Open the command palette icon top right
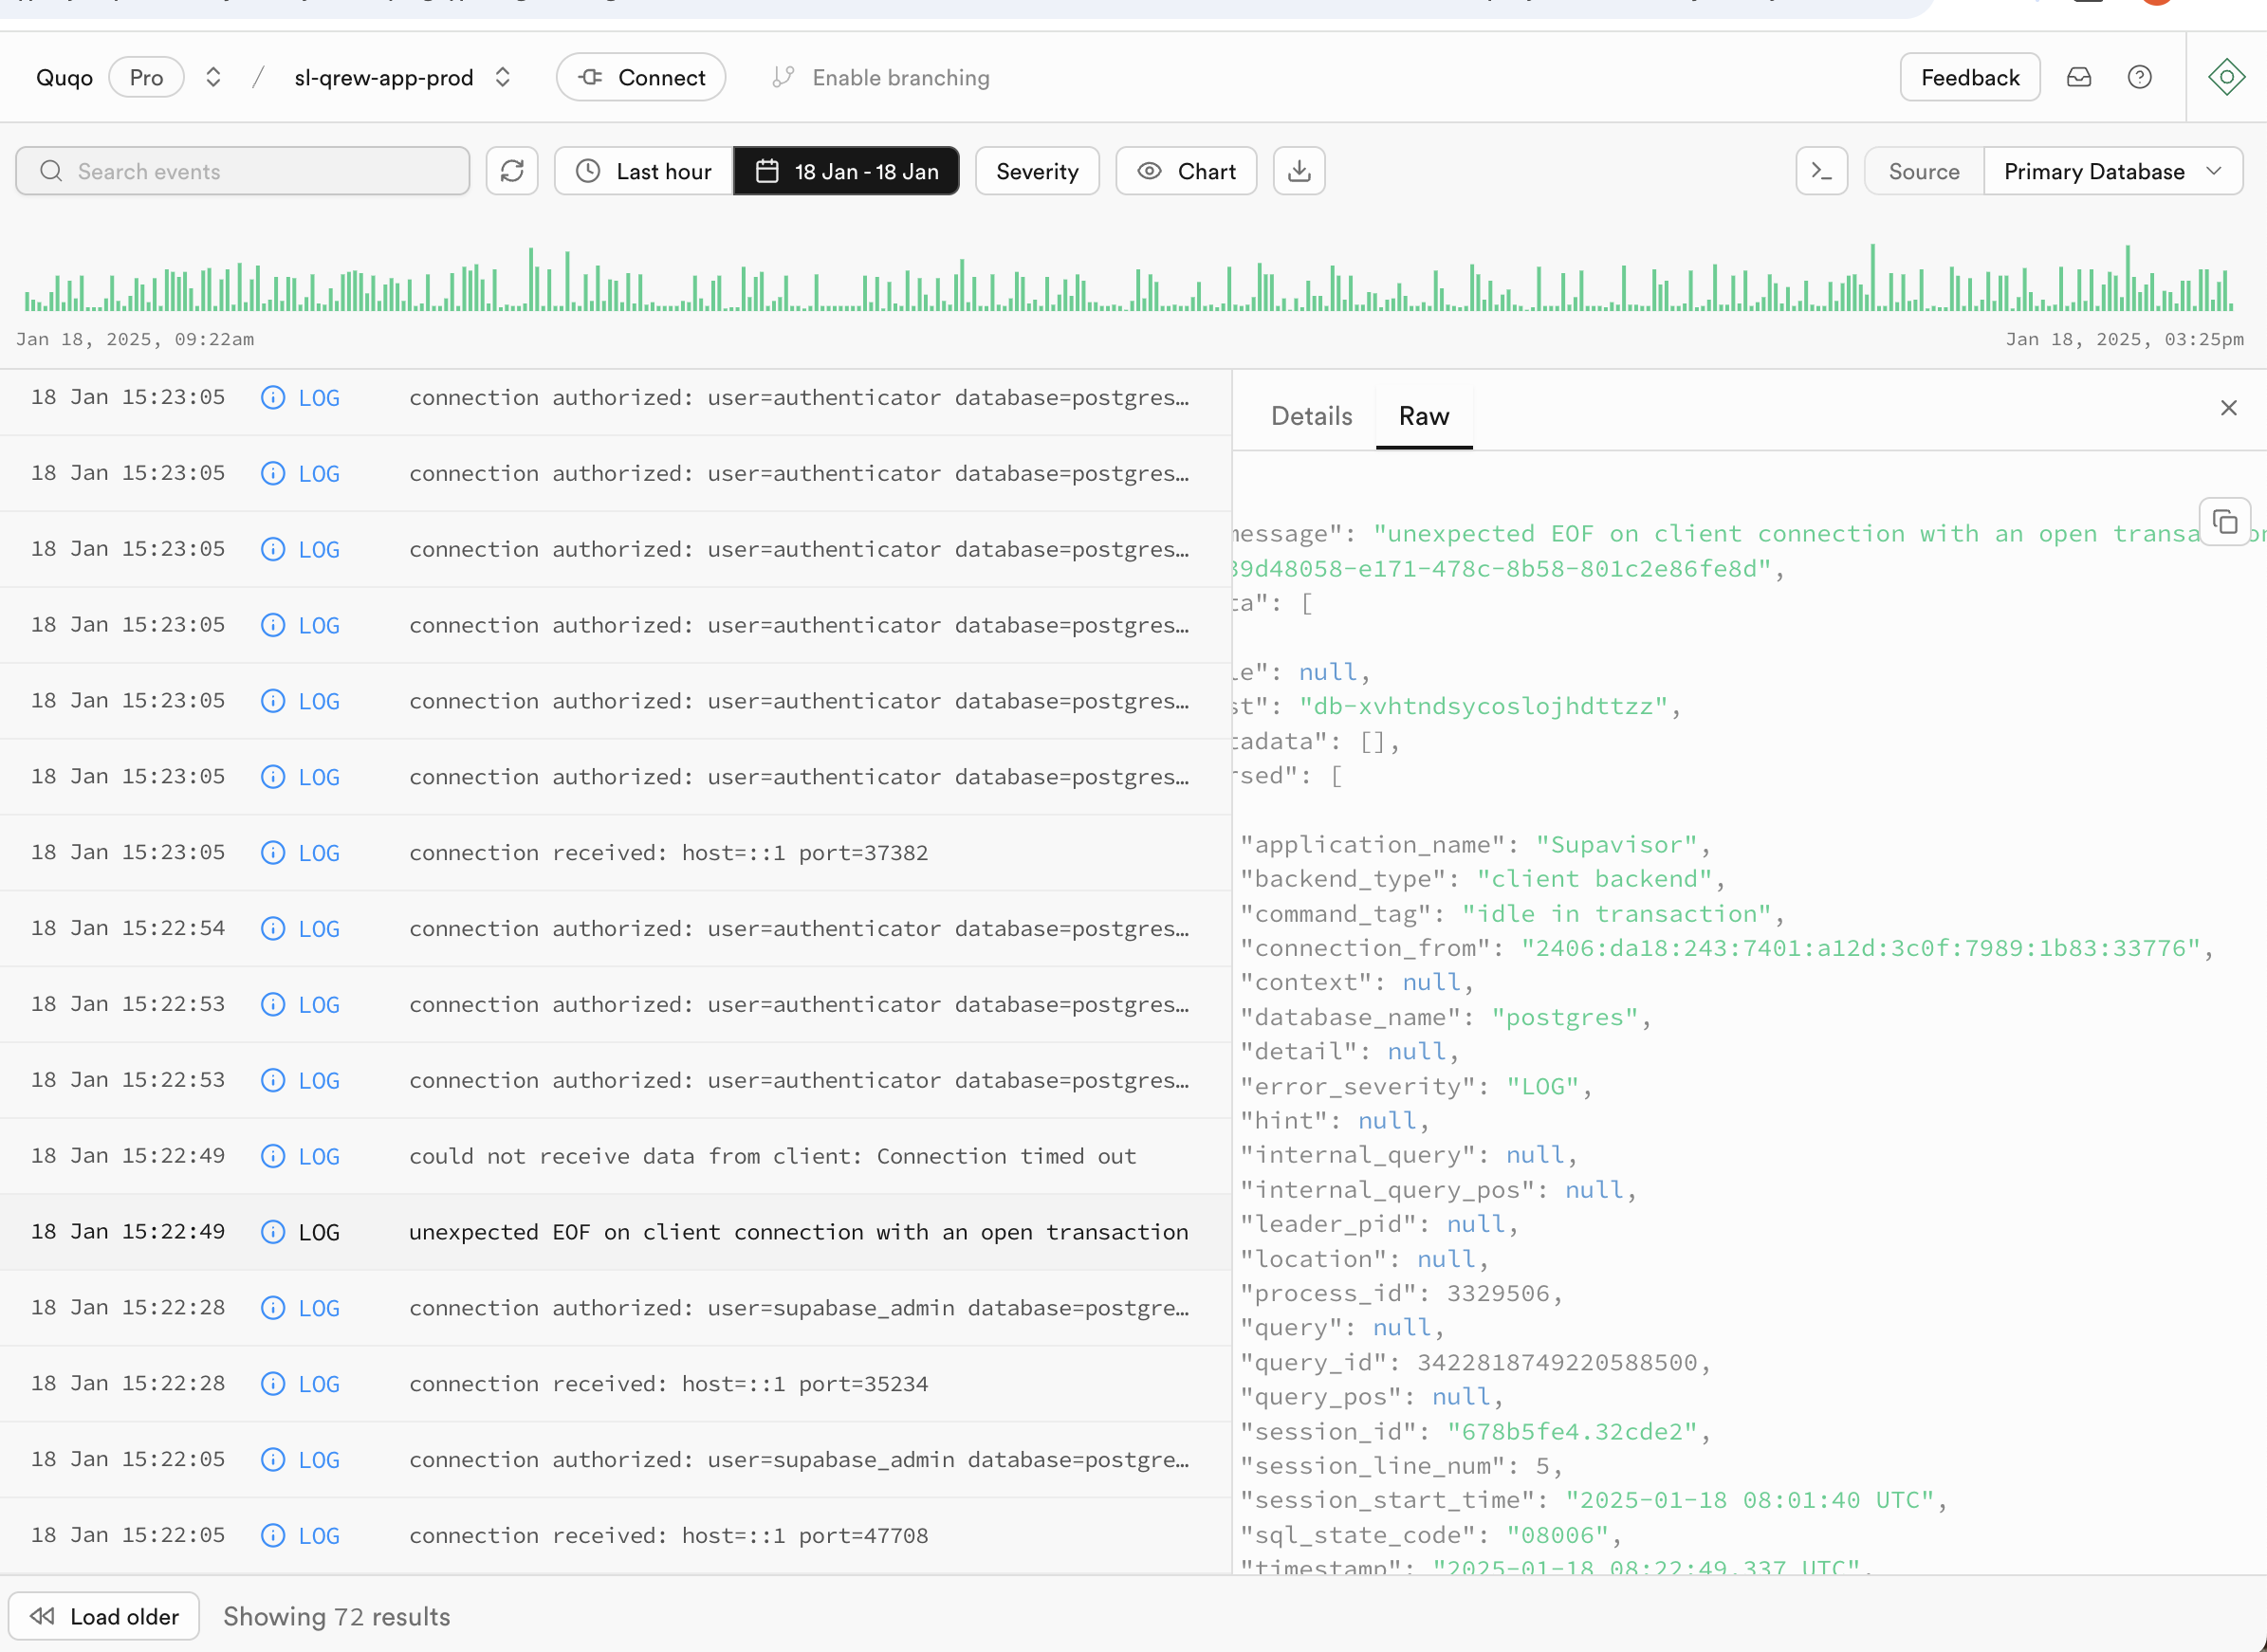This screenshot has width=2267, height=1652. [2226, 77]
